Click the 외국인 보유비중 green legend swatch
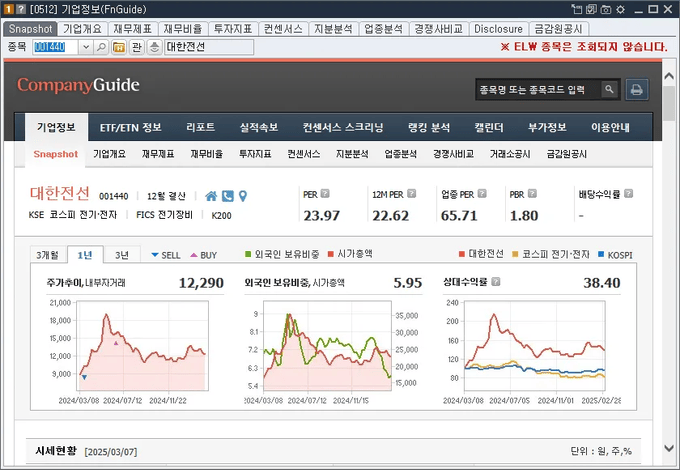Viewport: 680px width, 470px height. tap(248, 254)
